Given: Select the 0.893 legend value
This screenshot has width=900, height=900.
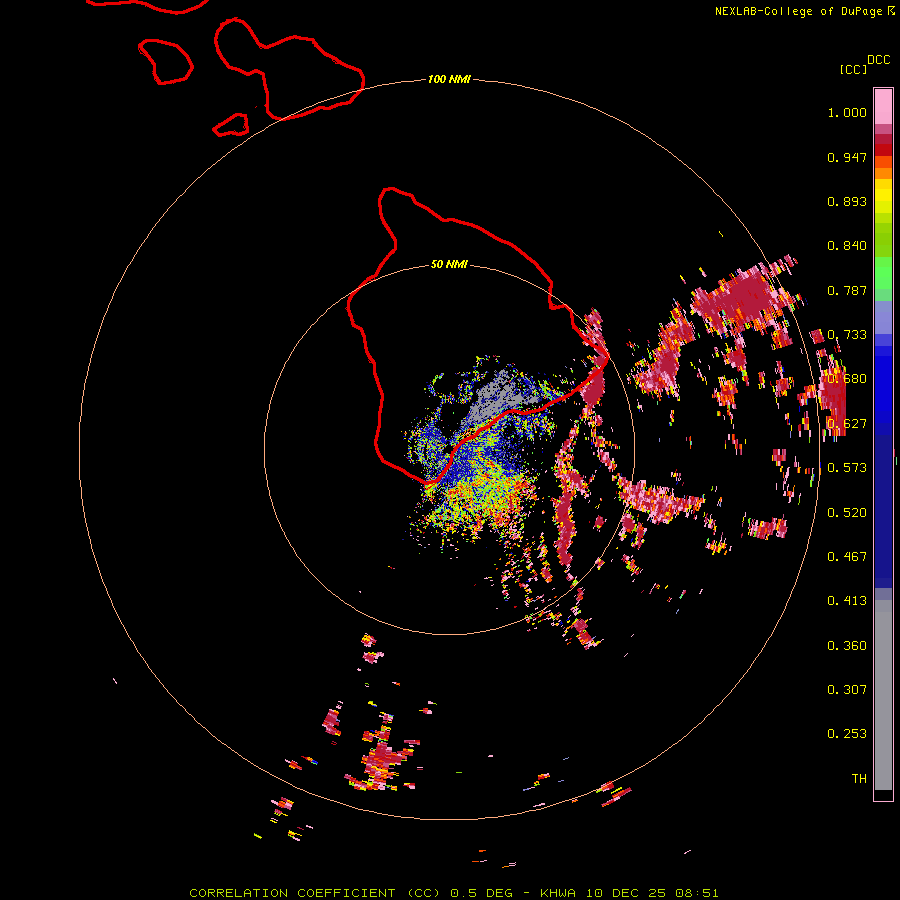Looking at the screenshot, I should point(847,201).
